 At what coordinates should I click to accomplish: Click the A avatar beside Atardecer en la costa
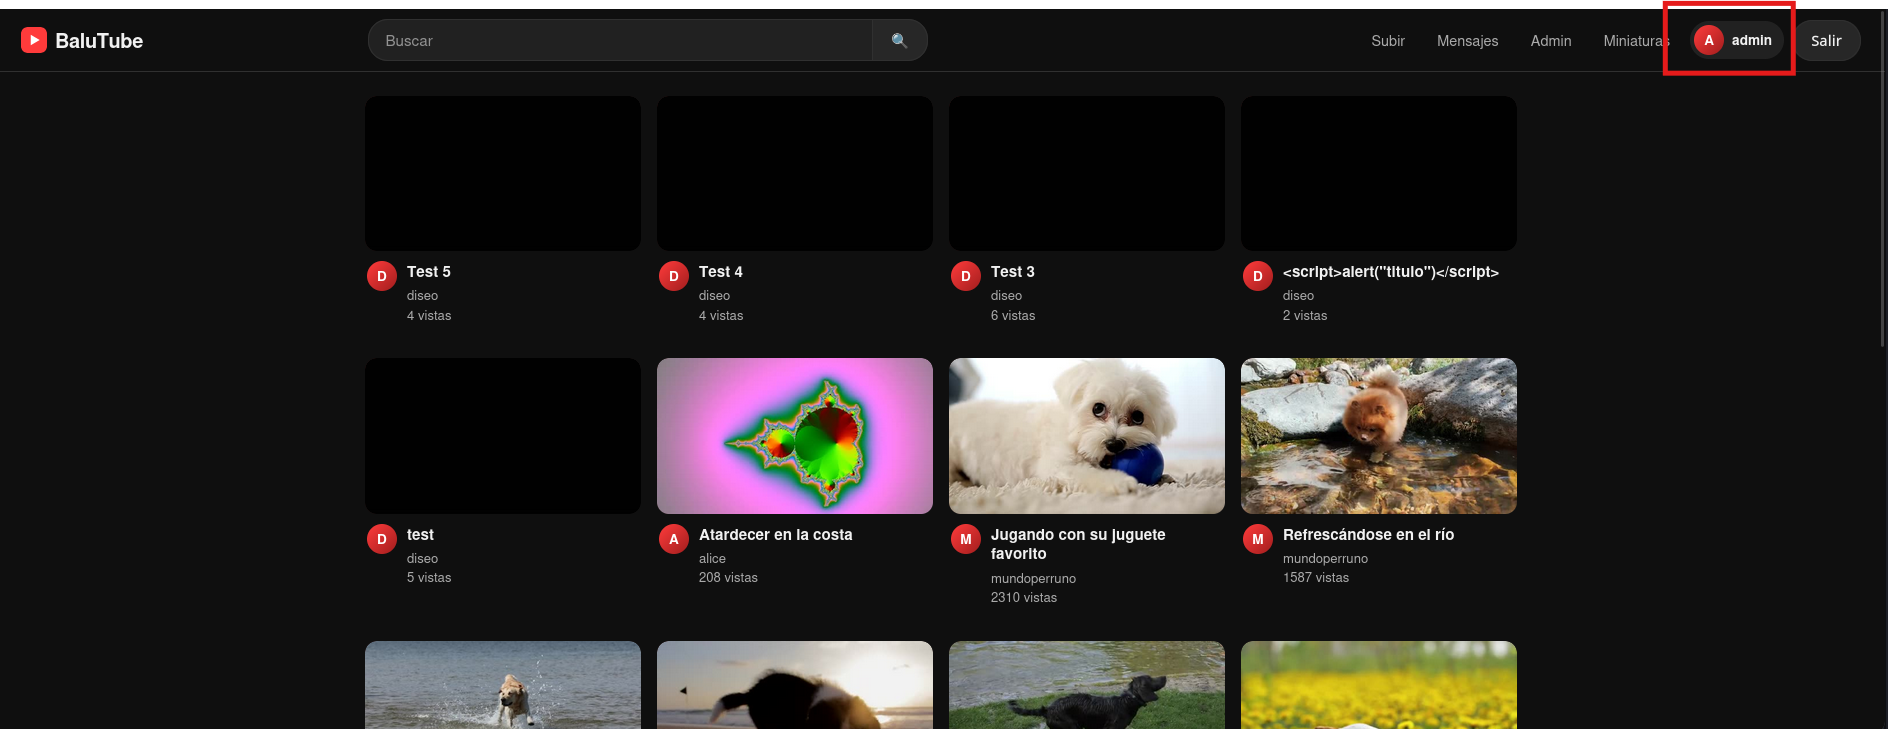[x=674, y=539]
